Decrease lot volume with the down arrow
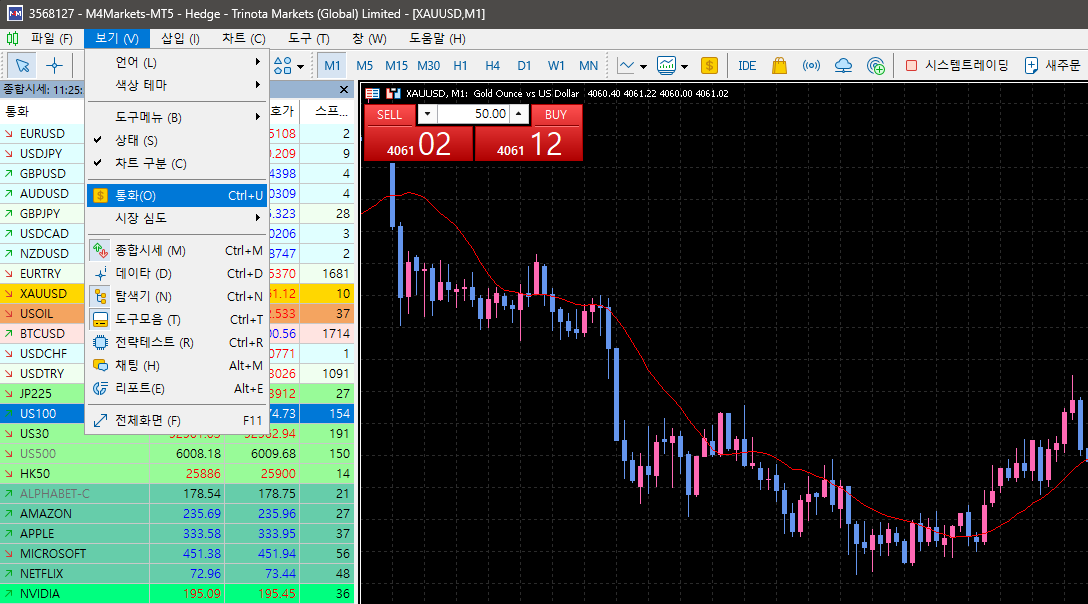This screenshot has width=1088, height=604. (x=427, y=114)
